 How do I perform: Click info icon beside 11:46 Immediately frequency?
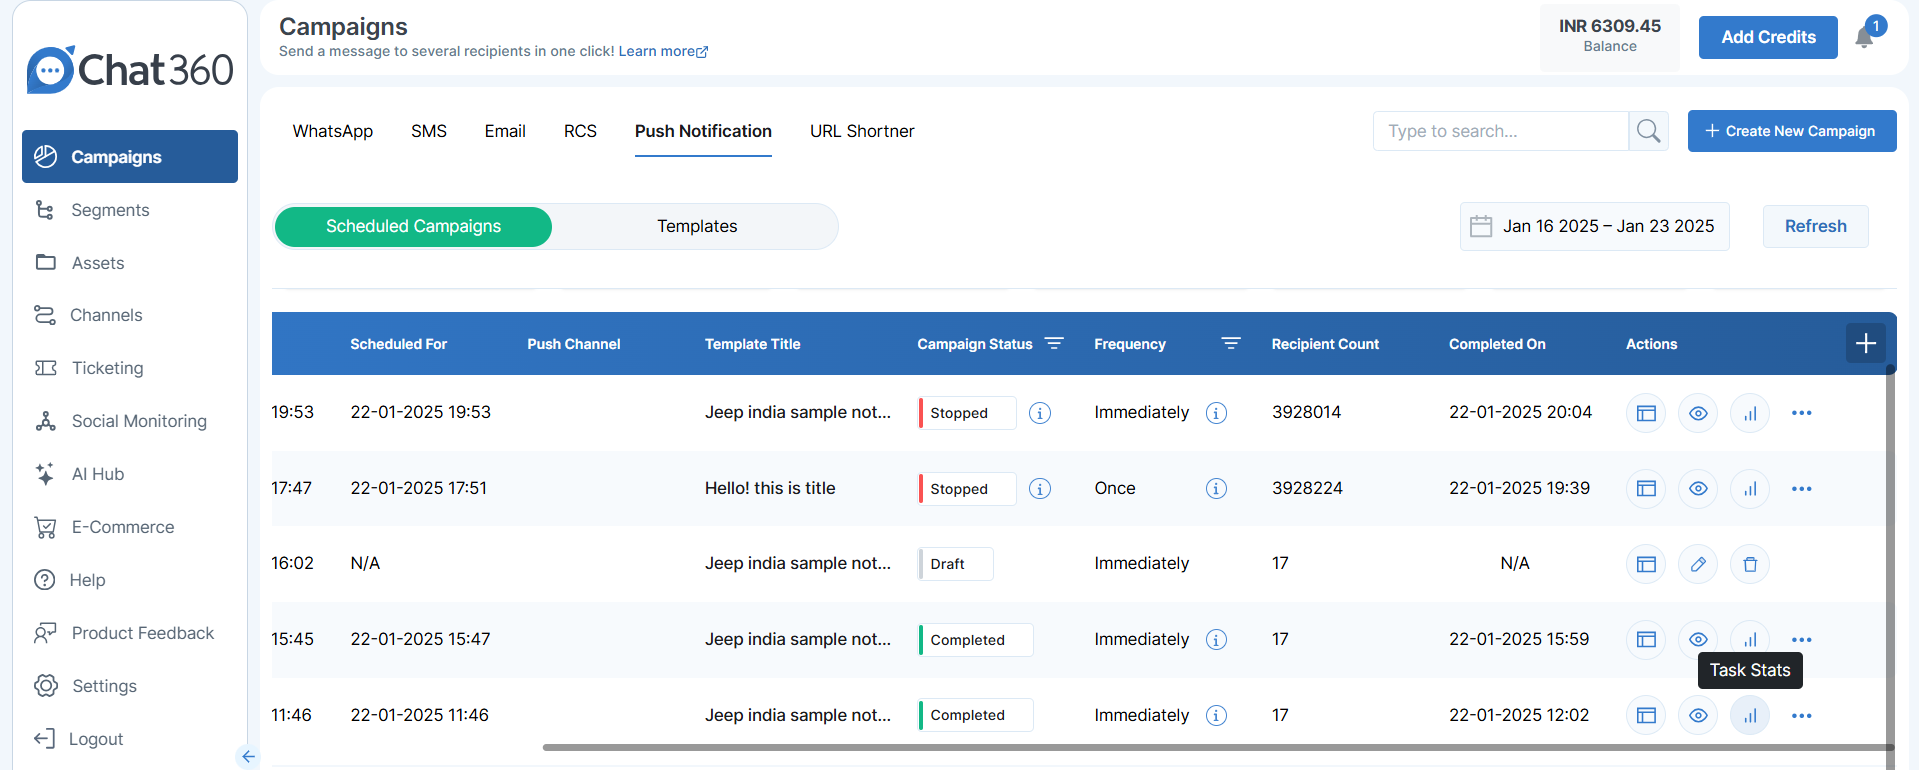1216,715
